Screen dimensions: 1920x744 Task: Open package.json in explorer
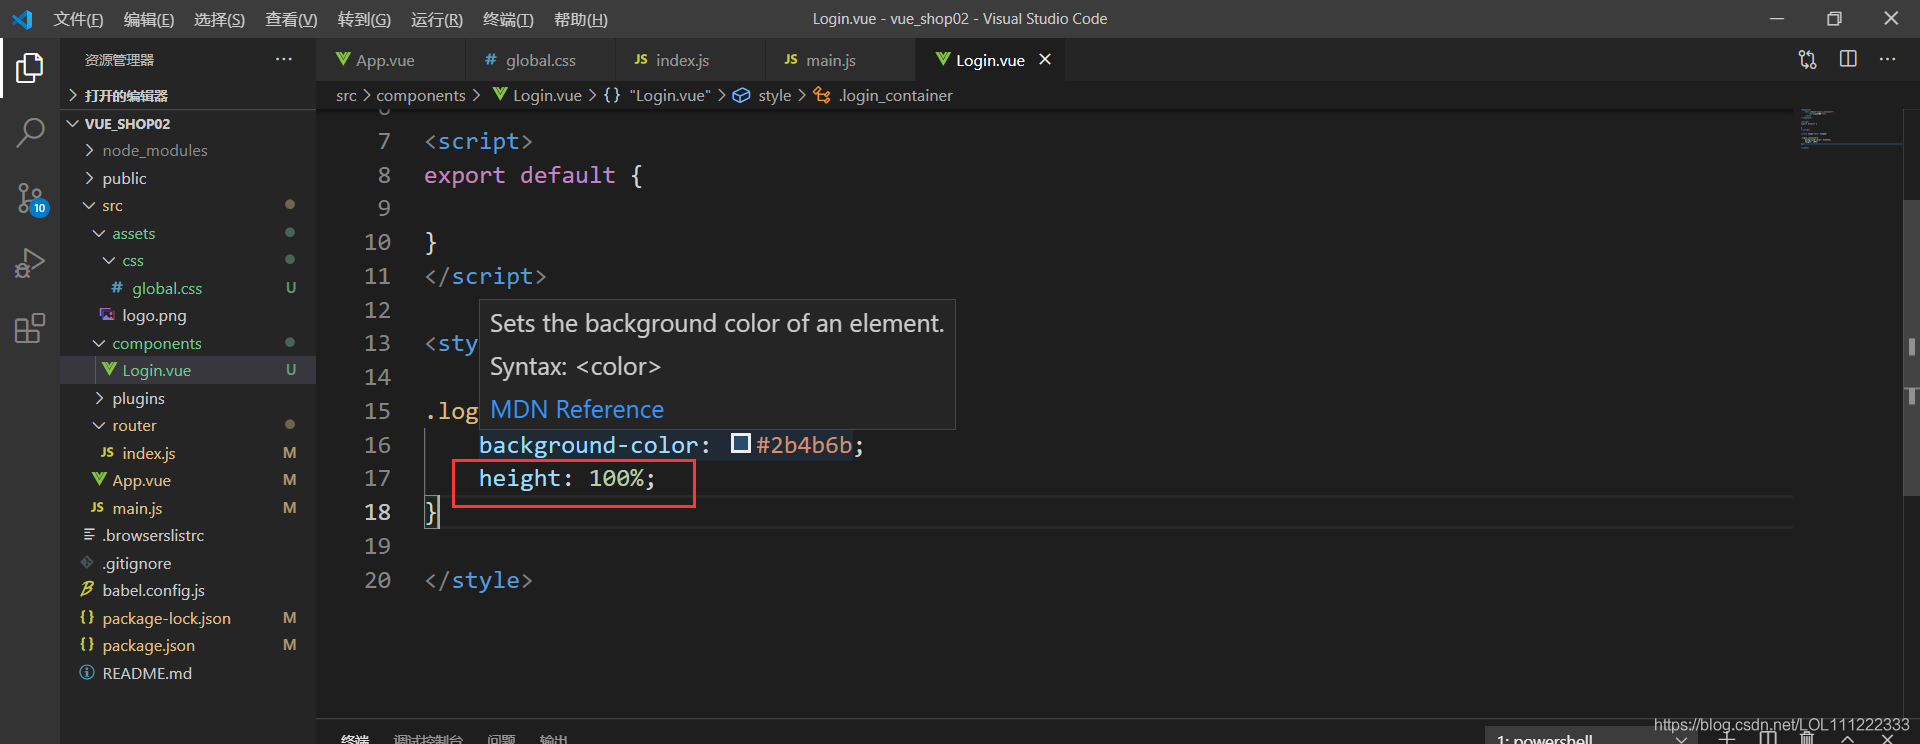coord(188,645)
